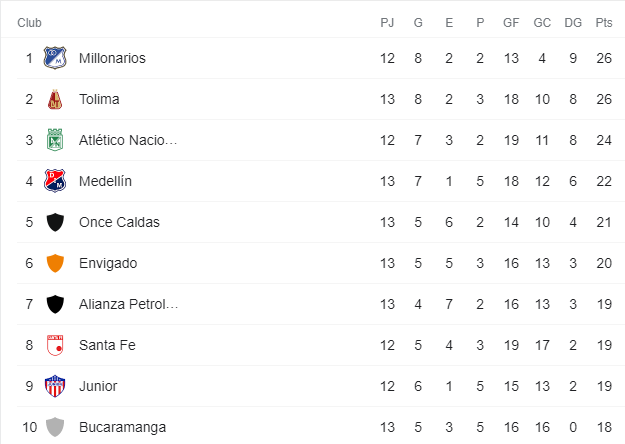Select the Junior team name
This screenshot has width=625, height=444.
(x=98, y=386)
